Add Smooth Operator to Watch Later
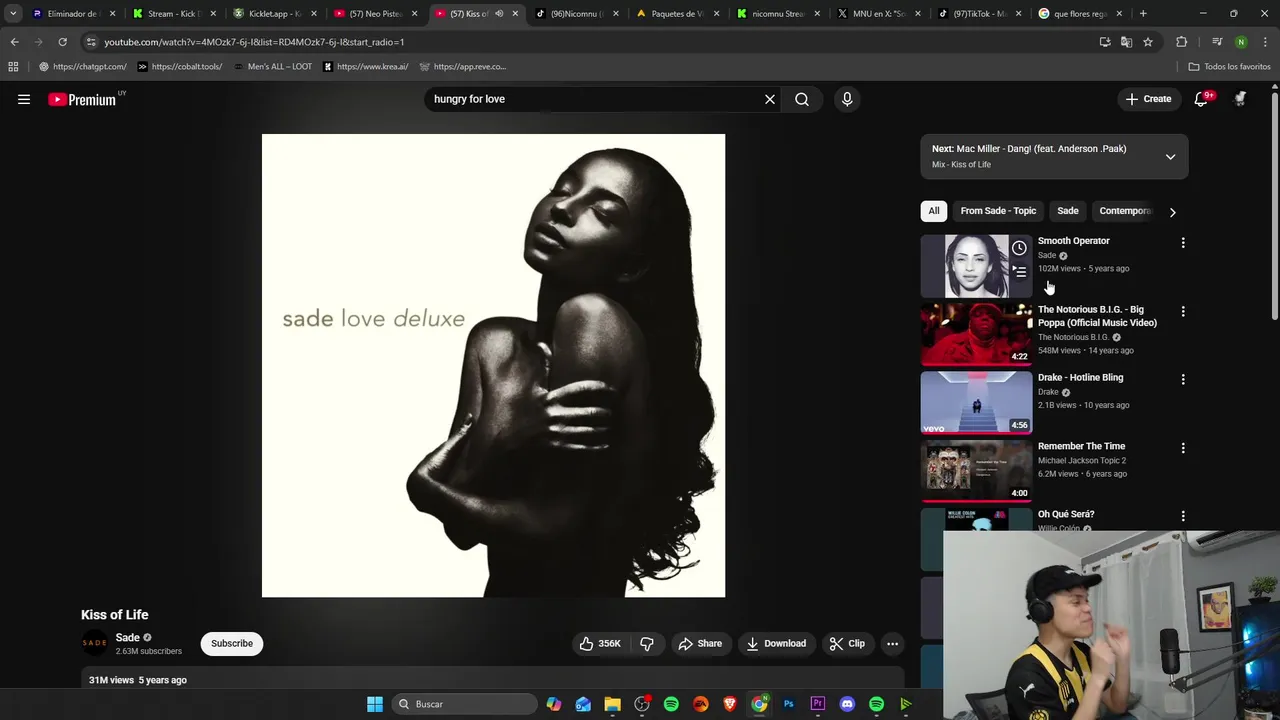Screen dimensions: 1280x720 pyautogui.click(x=1019, y=248)
